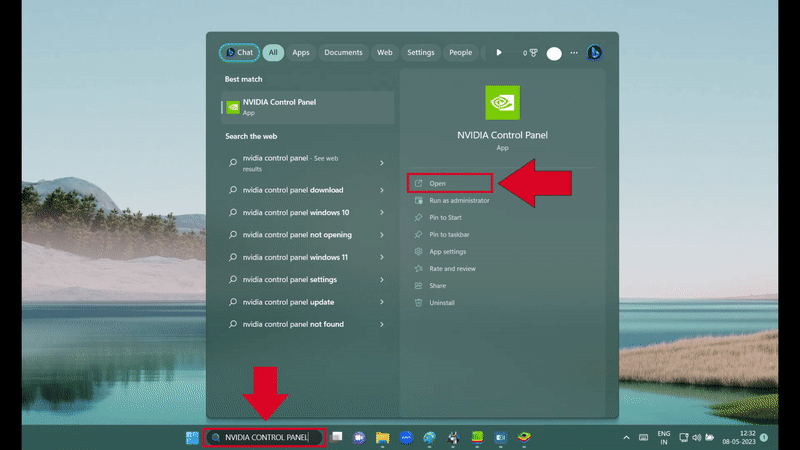Open the BlueStacks icon on taskbar
800x450 pixels.
(x=524, y=437)
